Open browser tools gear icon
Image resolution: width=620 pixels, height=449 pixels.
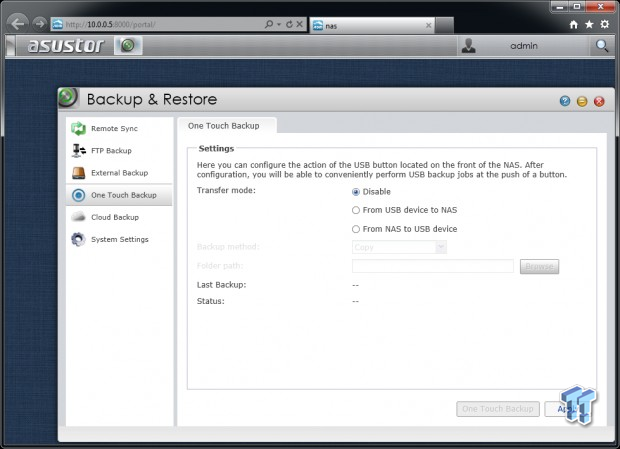[605, 24]
